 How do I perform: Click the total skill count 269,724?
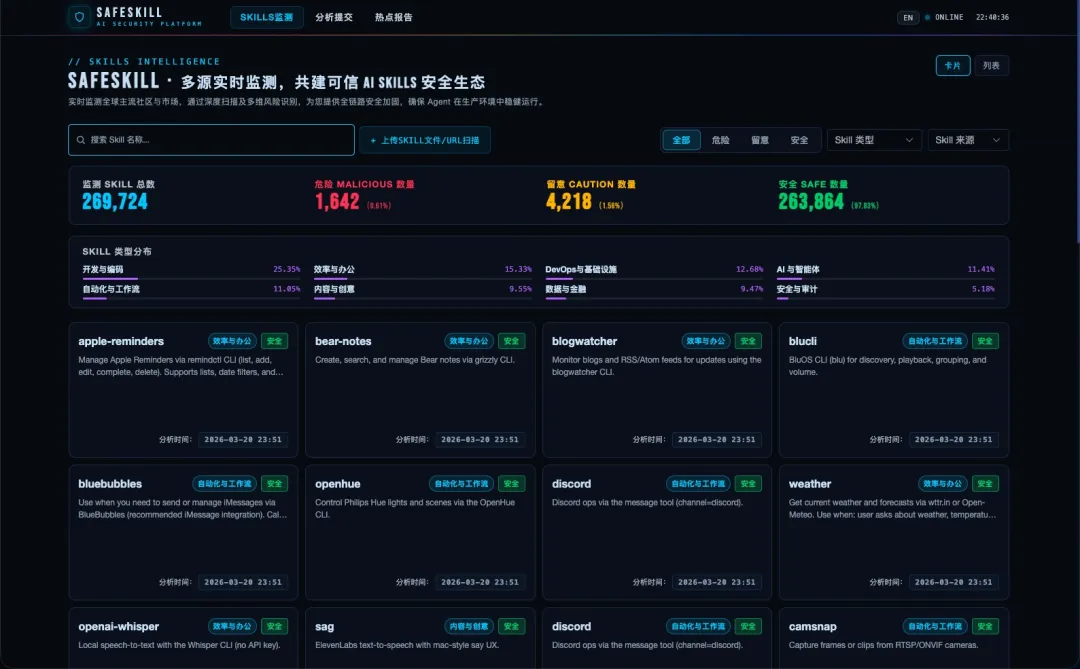click(115, 201)
